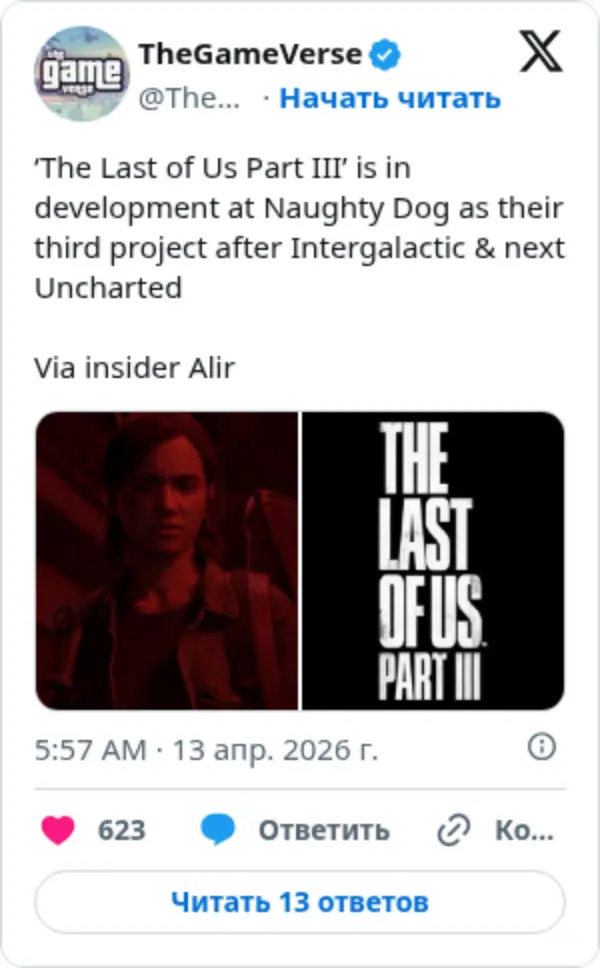Click the tweet text about Naughty Dog

point(299,228)
